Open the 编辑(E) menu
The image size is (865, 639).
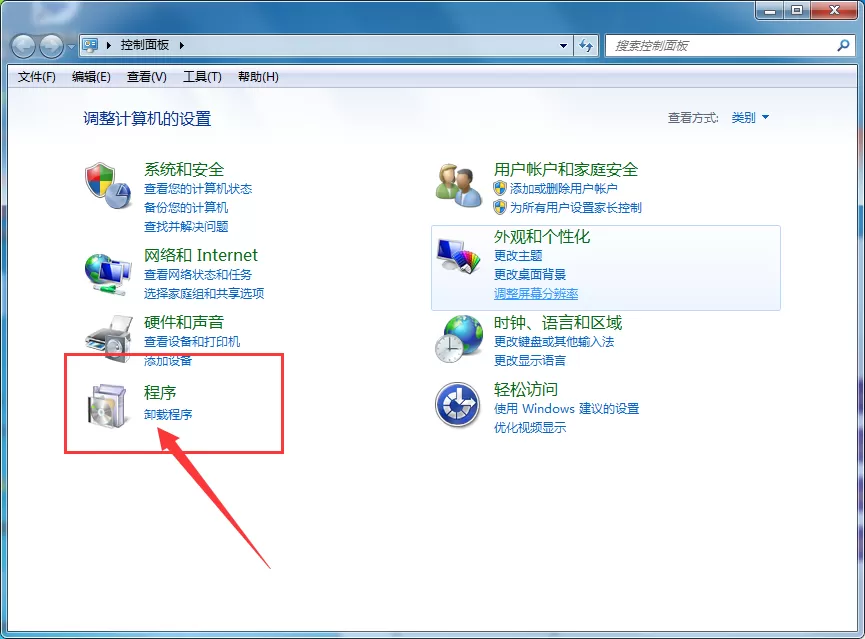click(91, 77)
